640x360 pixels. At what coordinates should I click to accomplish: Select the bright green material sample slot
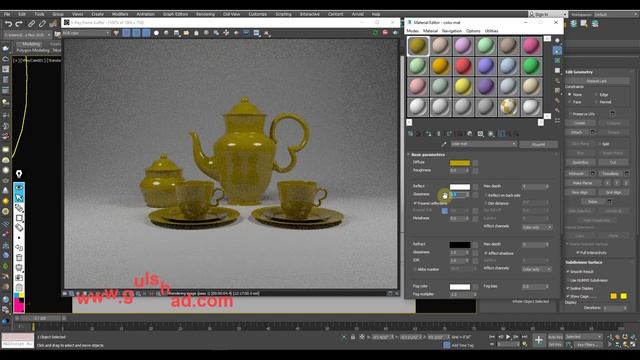(531, 66)
